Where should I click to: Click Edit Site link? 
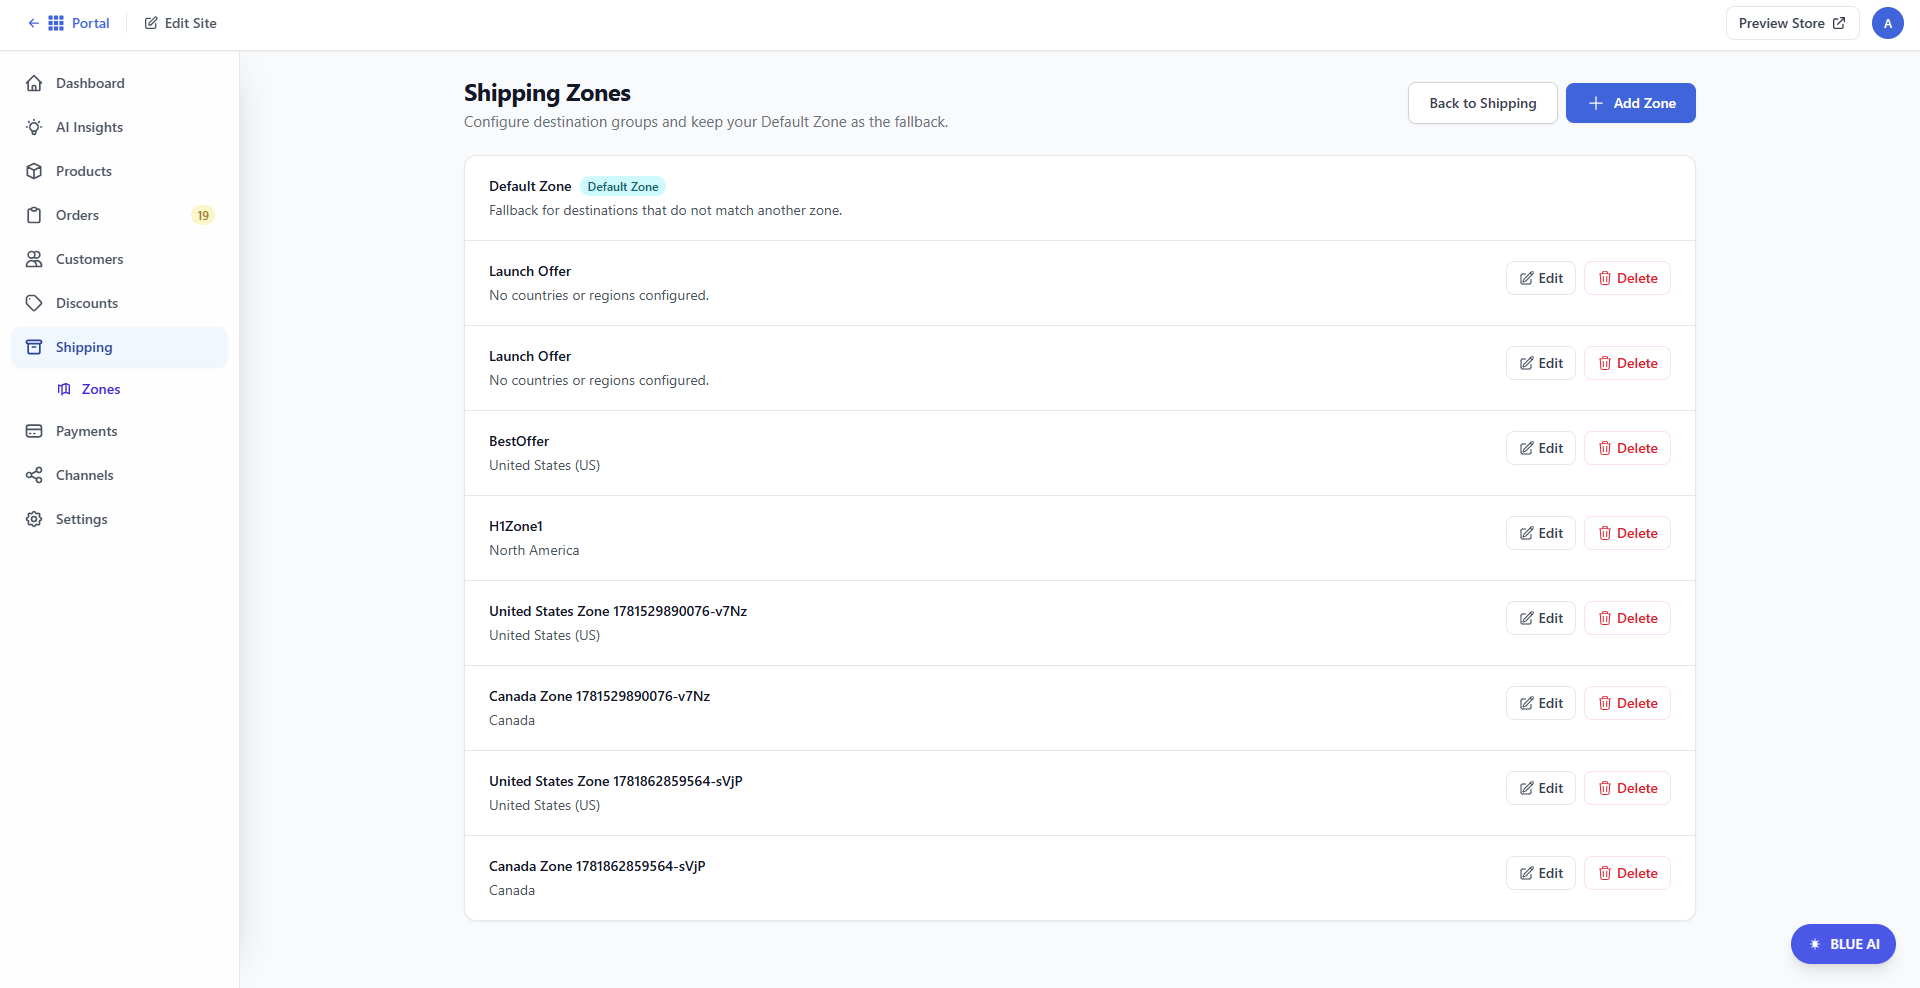[180, 23]
